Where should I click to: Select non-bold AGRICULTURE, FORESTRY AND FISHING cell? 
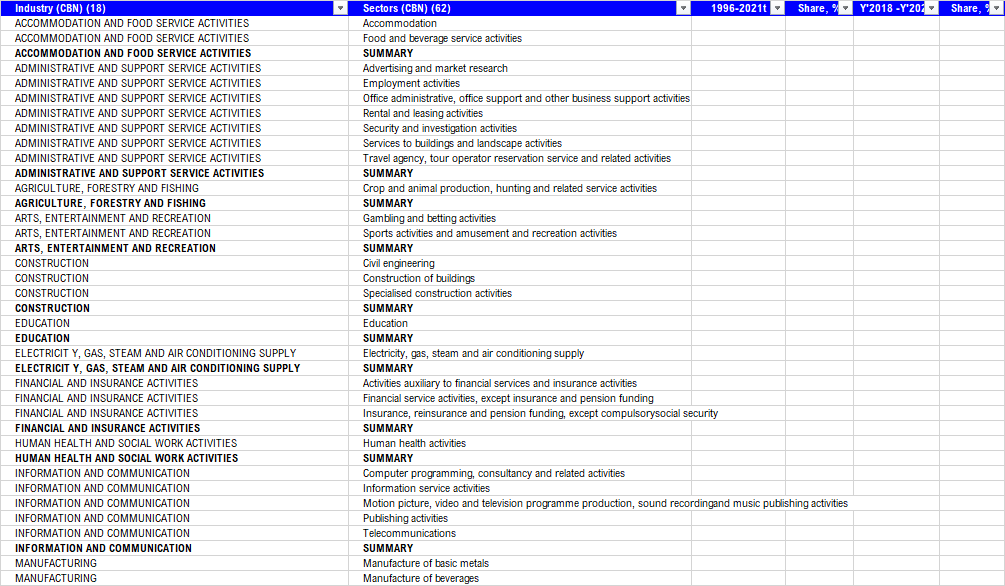point(174,188)
